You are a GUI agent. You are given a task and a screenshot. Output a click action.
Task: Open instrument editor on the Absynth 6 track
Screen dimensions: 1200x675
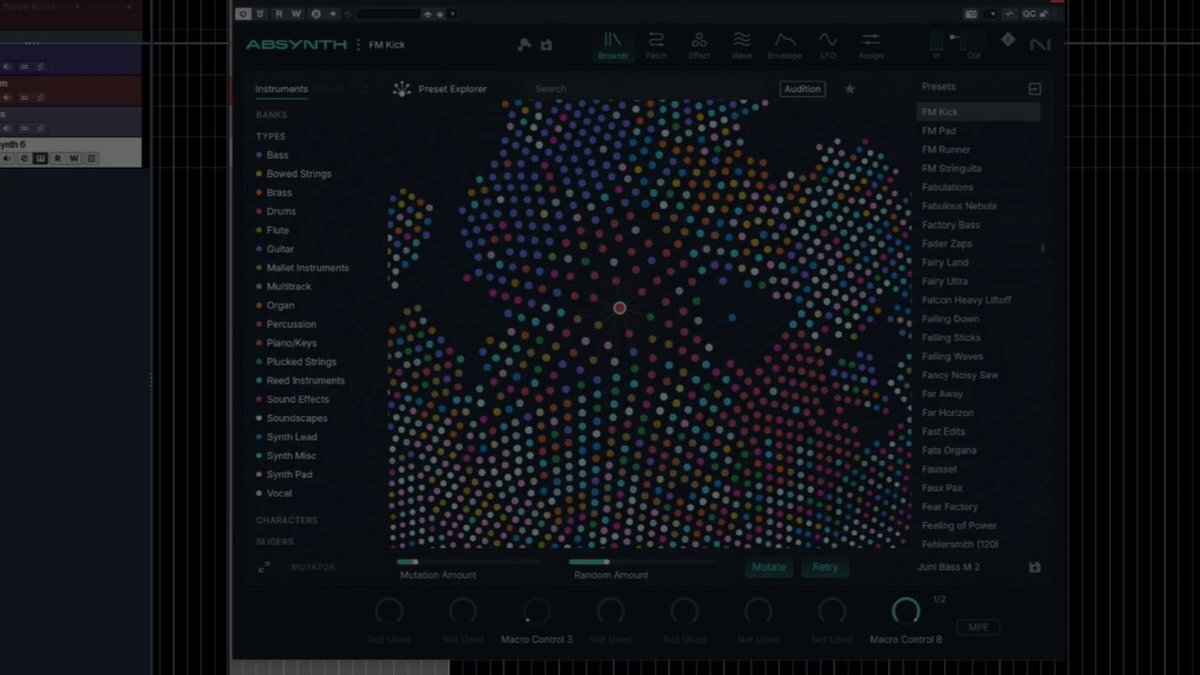(x=40, y=158)
